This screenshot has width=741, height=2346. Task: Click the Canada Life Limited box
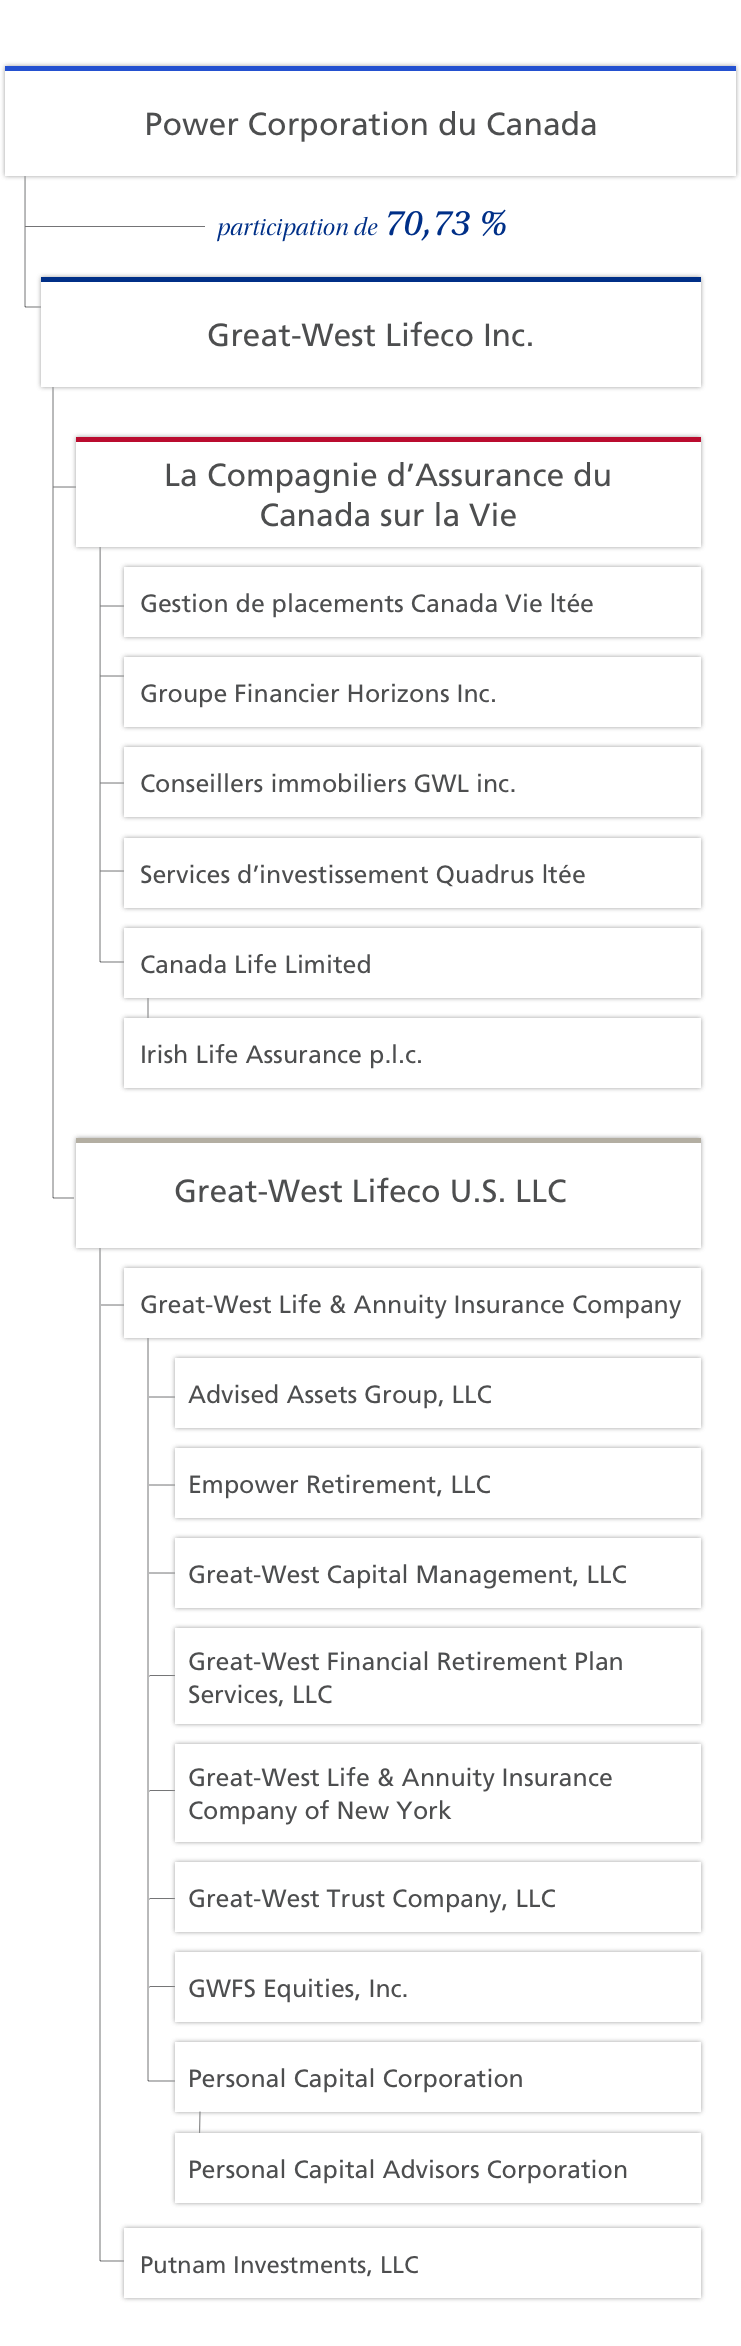pos(412,964)
